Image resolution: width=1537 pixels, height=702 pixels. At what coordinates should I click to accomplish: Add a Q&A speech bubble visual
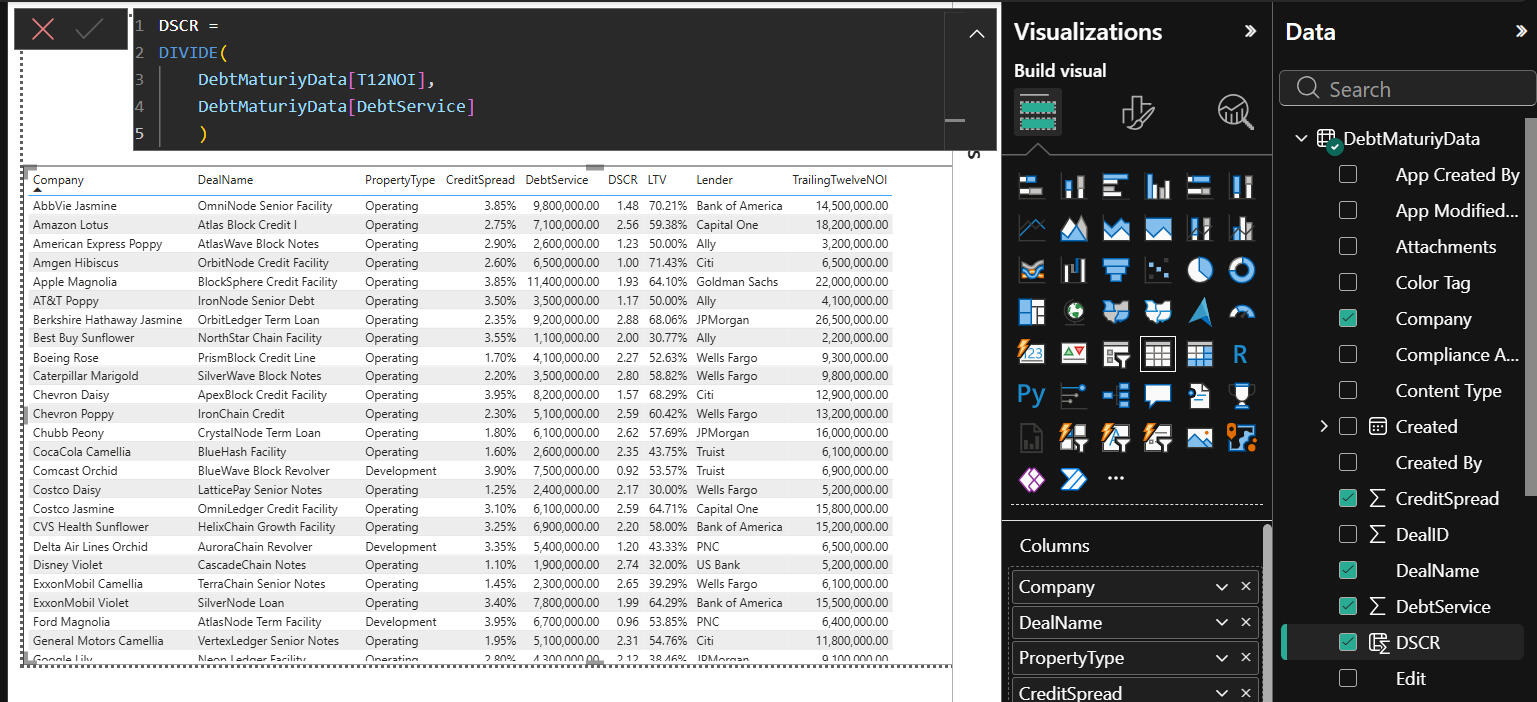pyautogui.click(x=1158, y=395)
